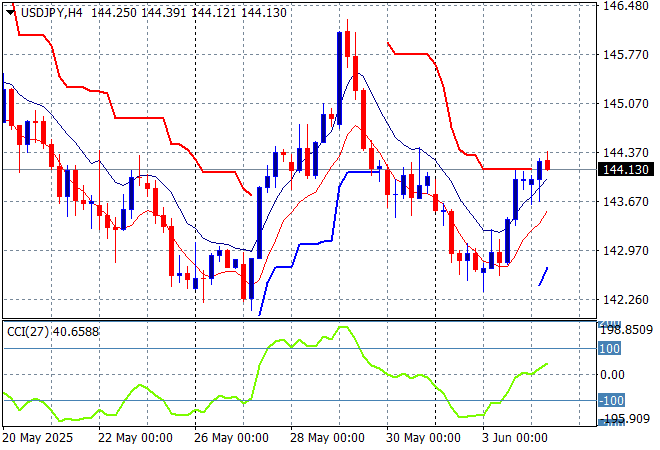Click the 146.480 price axis label
The image size is (660, 450).
pos(627,6)
